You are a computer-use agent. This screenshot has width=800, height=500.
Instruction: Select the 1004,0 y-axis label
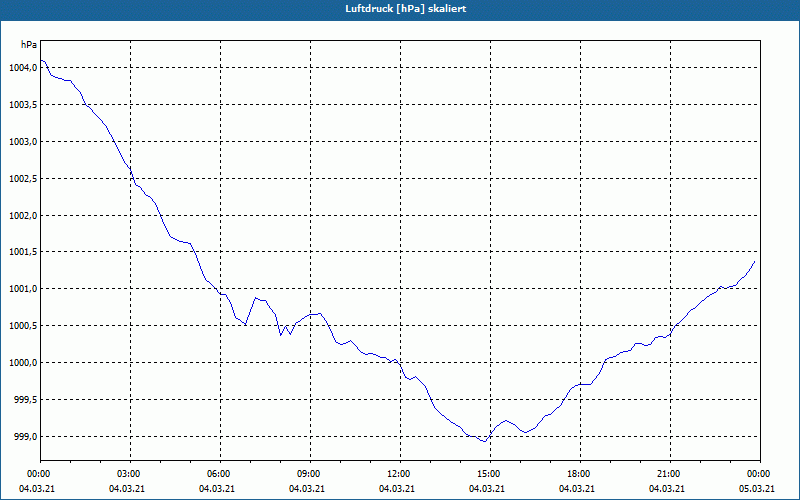pos(23,67)
